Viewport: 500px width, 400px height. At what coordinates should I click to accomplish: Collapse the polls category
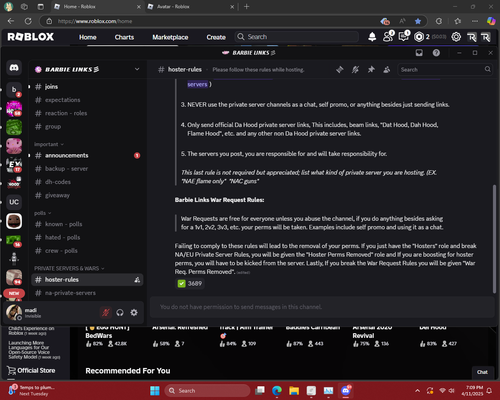tap(42, 213)
